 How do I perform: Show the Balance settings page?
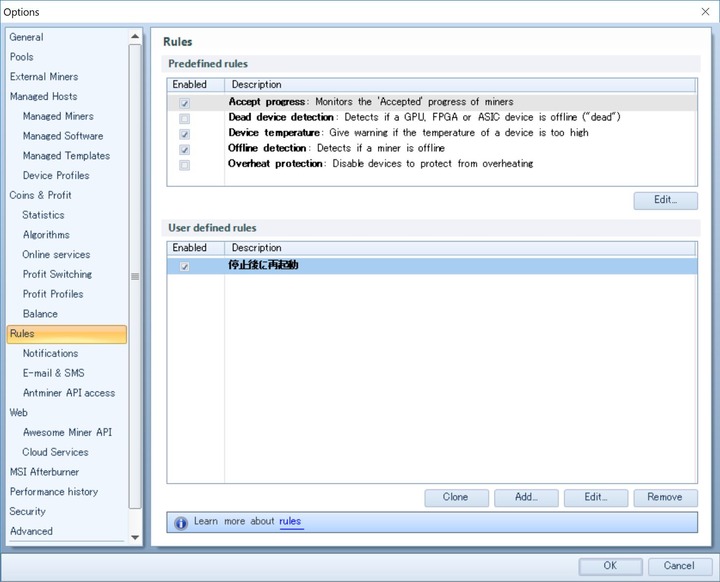point(40,314)
